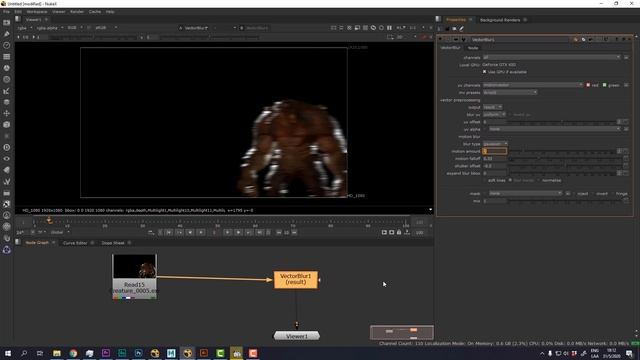640x360 pixels.
Task: Open the channels dropdown in VectorBlur properties
Action: click(551, 57)
